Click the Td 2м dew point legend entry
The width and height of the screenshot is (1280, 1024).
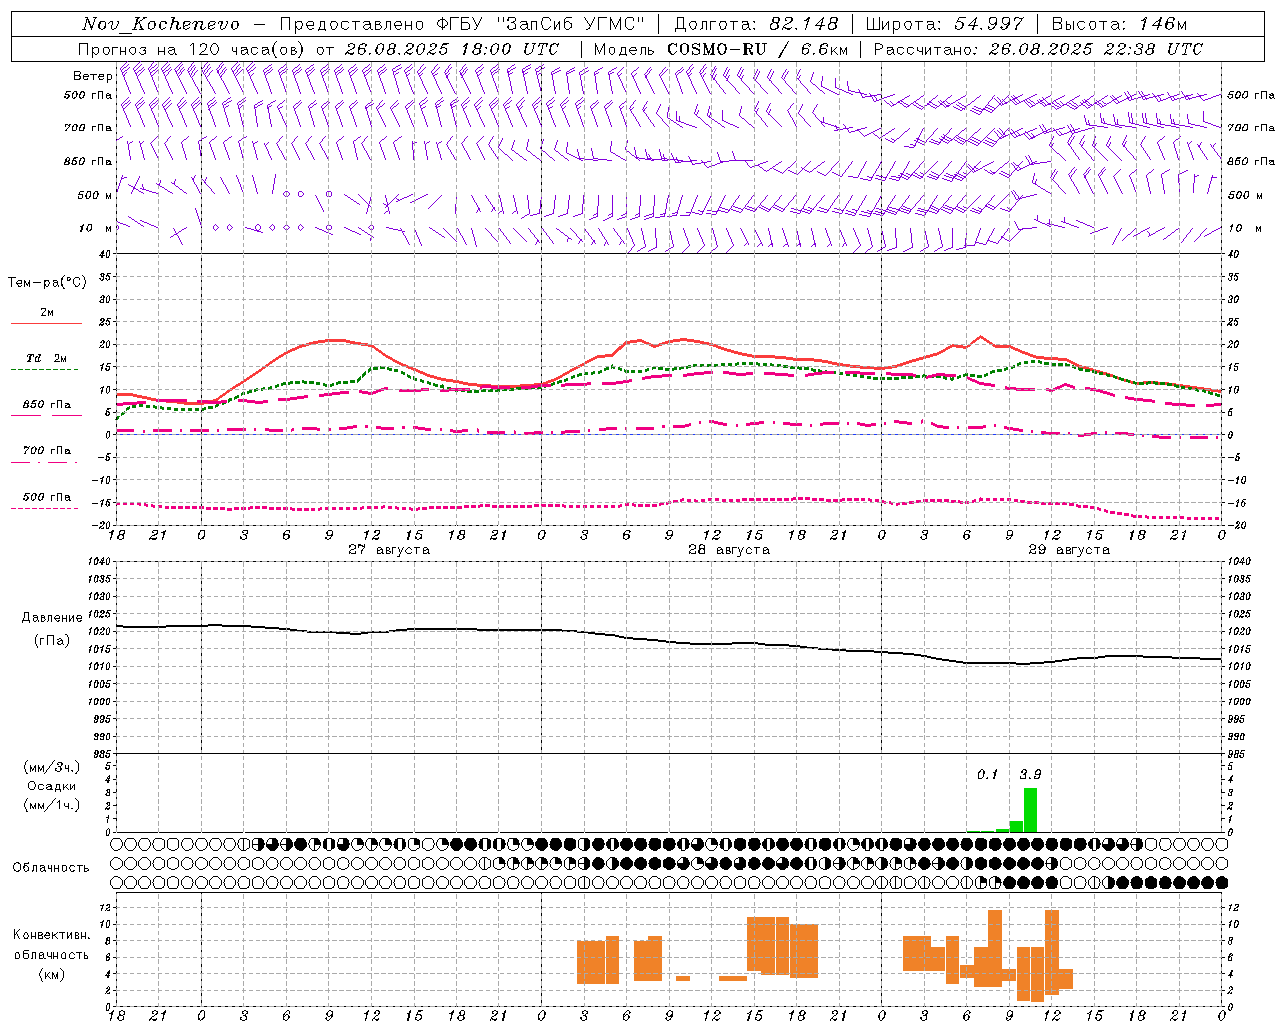coord(46,358)
